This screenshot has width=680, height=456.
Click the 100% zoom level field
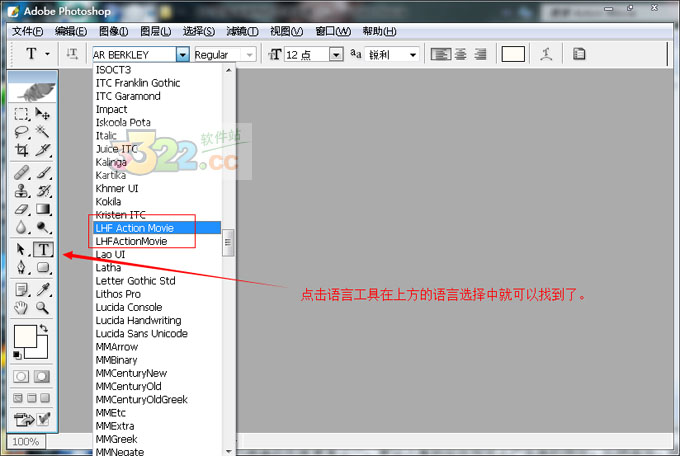[x=26, y=442]
